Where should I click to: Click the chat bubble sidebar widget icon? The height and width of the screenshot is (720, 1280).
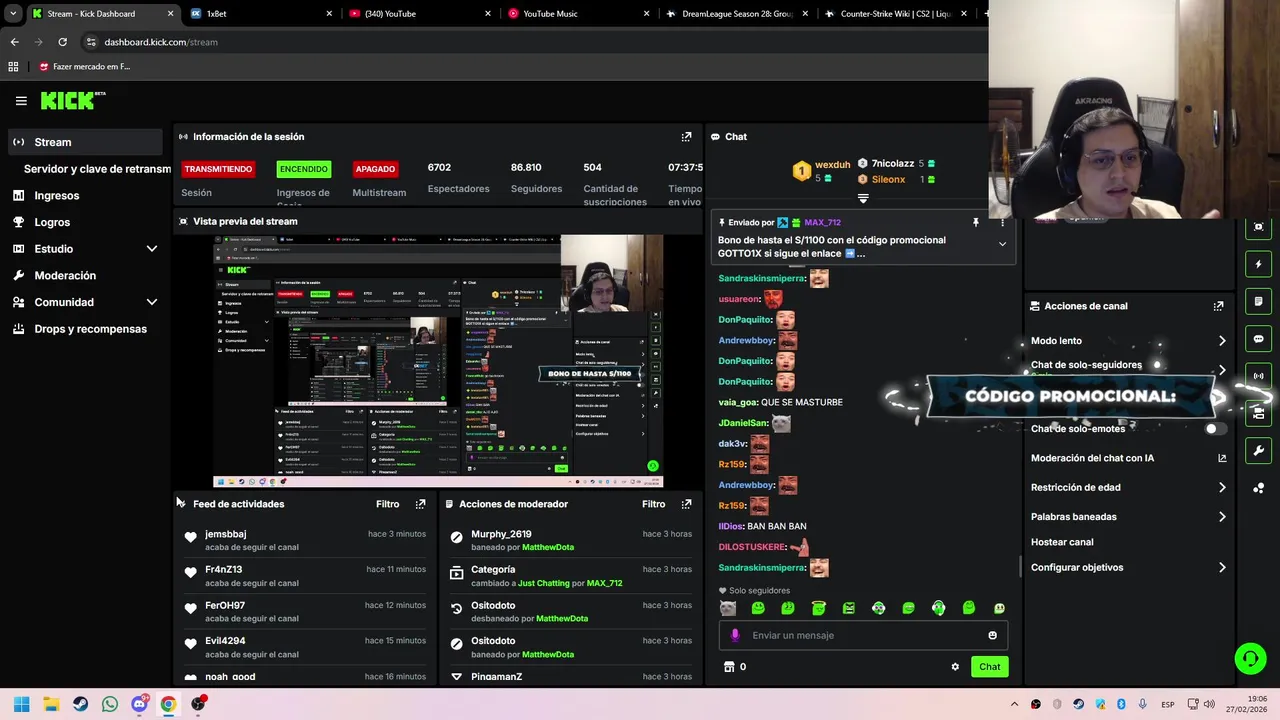[1259, 339]
